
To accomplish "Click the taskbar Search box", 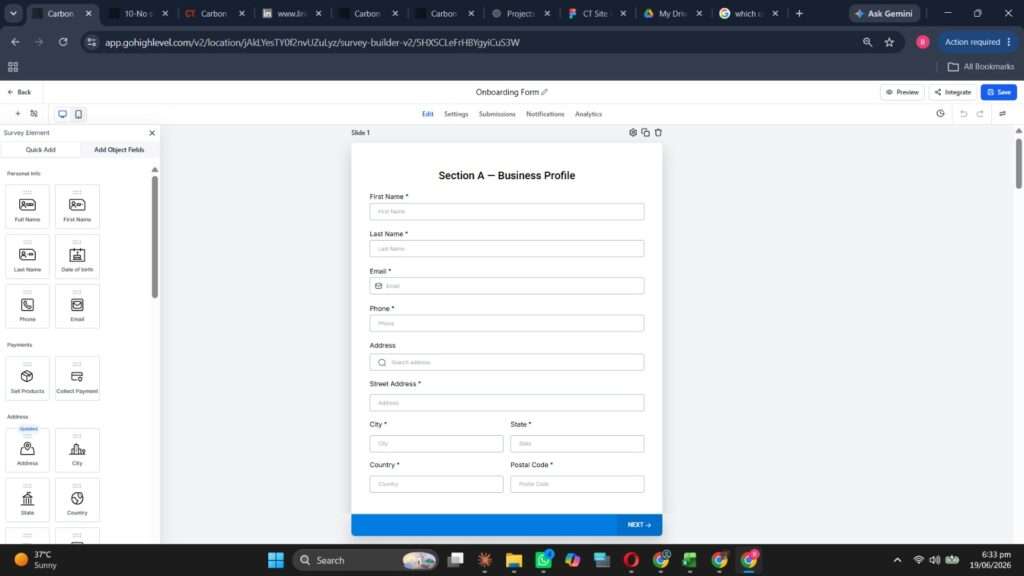I will [x=367, y=560].
